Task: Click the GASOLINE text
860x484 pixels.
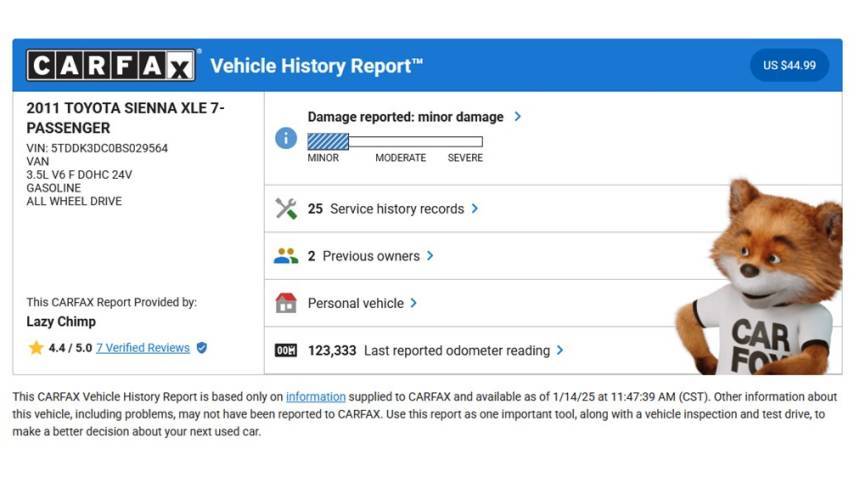Action: point(53,188)
